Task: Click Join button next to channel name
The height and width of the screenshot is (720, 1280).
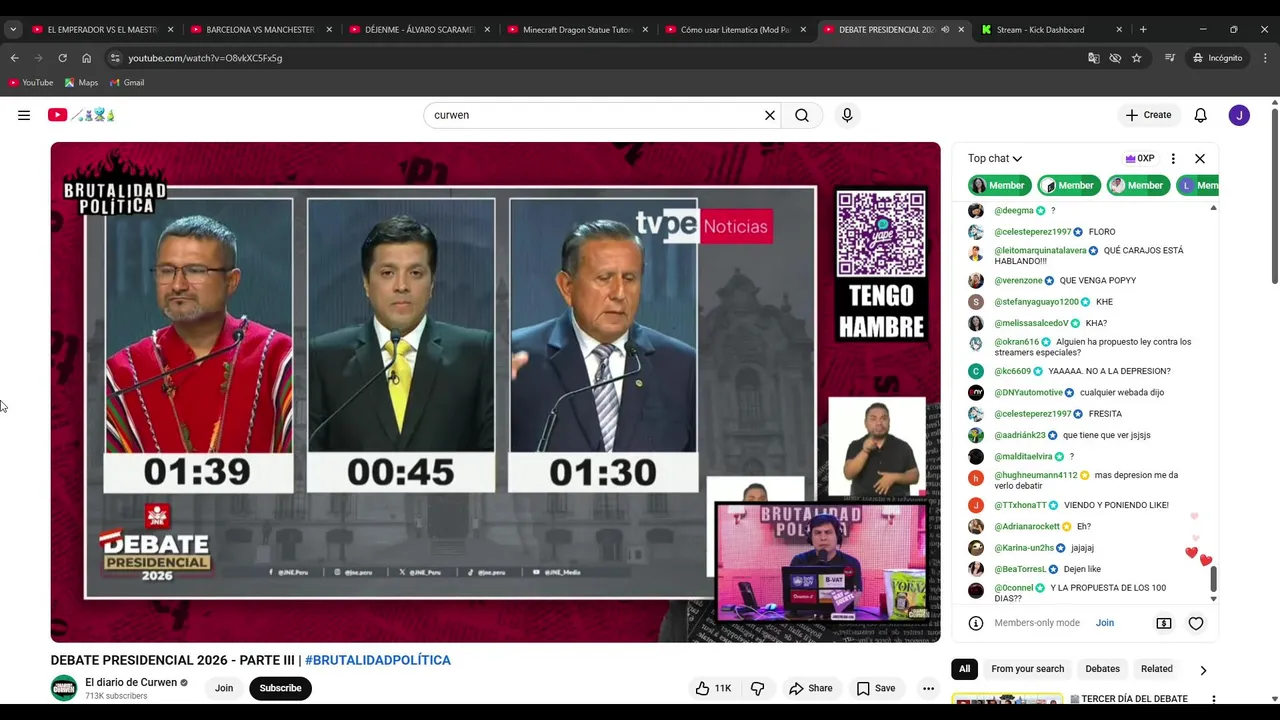Action: click(x=224, y=688)
